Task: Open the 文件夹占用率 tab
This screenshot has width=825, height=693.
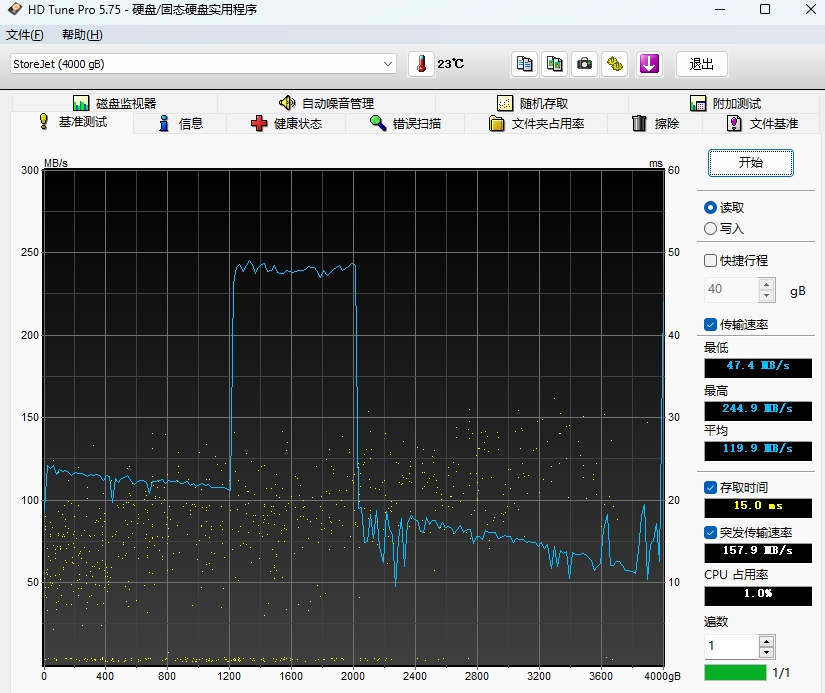Action: pyautogui.click(x=536, y=124)
